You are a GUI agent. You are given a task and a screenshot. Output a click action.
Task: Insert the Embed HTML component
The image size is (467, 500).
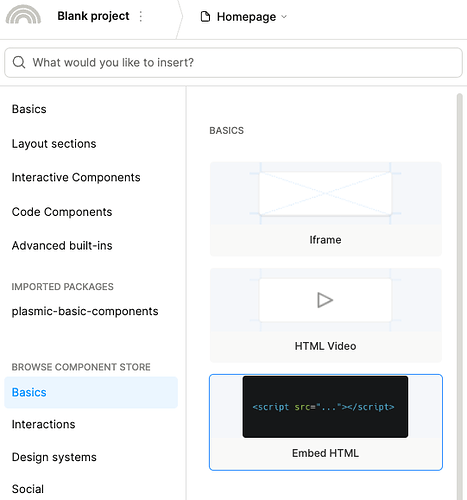326,422
